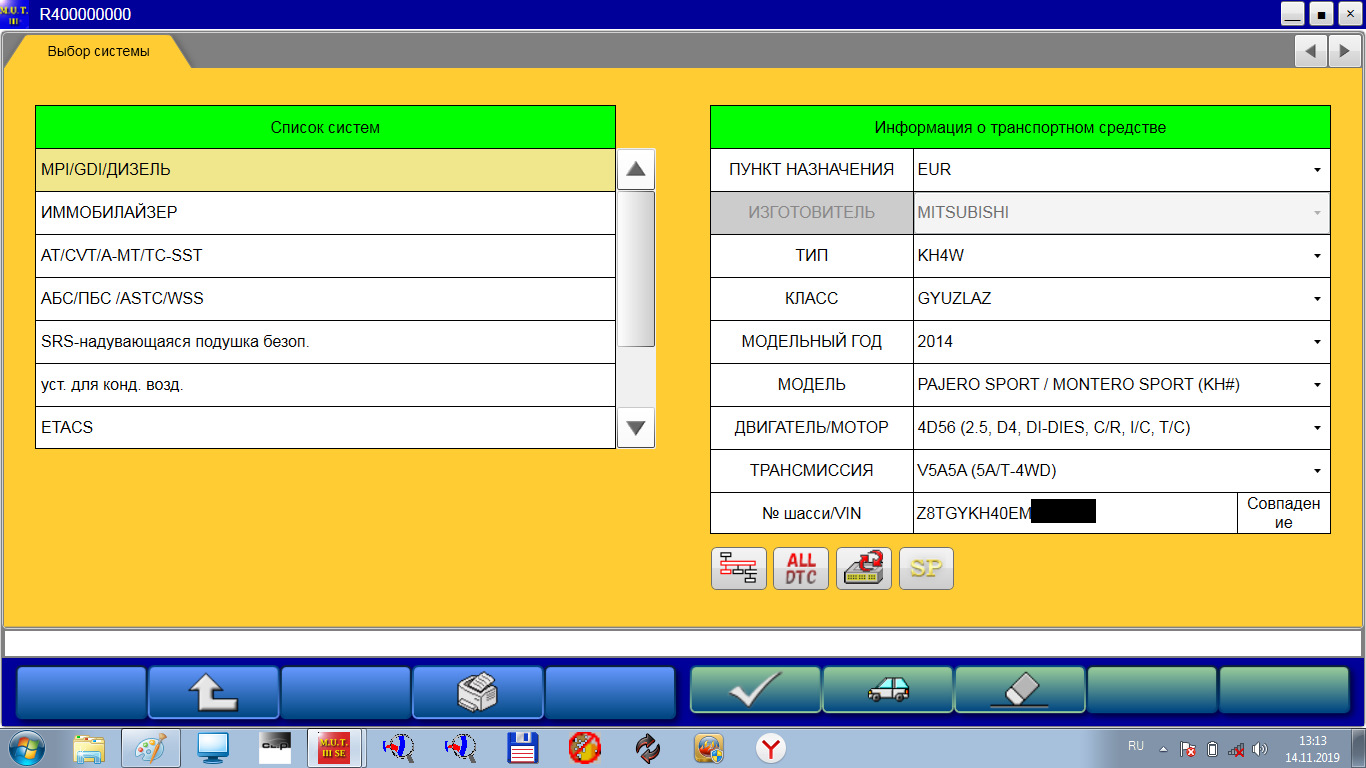
Task: Click ИЗГОТОВИТЕЛЬ dropdown showing MITSUBISHI
Action: [x=1122, y=213]
